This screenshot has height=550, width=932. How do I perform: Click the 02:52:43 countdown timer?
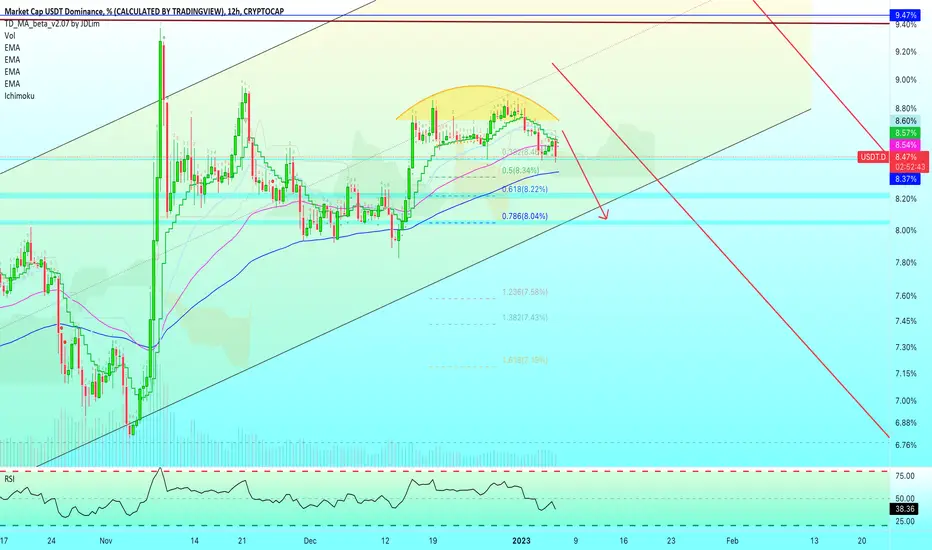908,167
